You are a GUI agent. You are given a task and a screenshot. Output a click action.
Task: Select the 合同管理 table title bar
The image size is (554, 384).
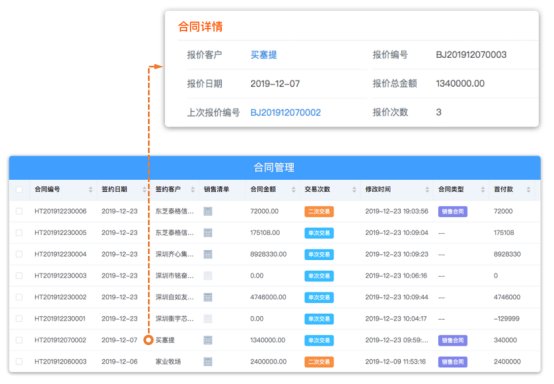click(275, 168)
